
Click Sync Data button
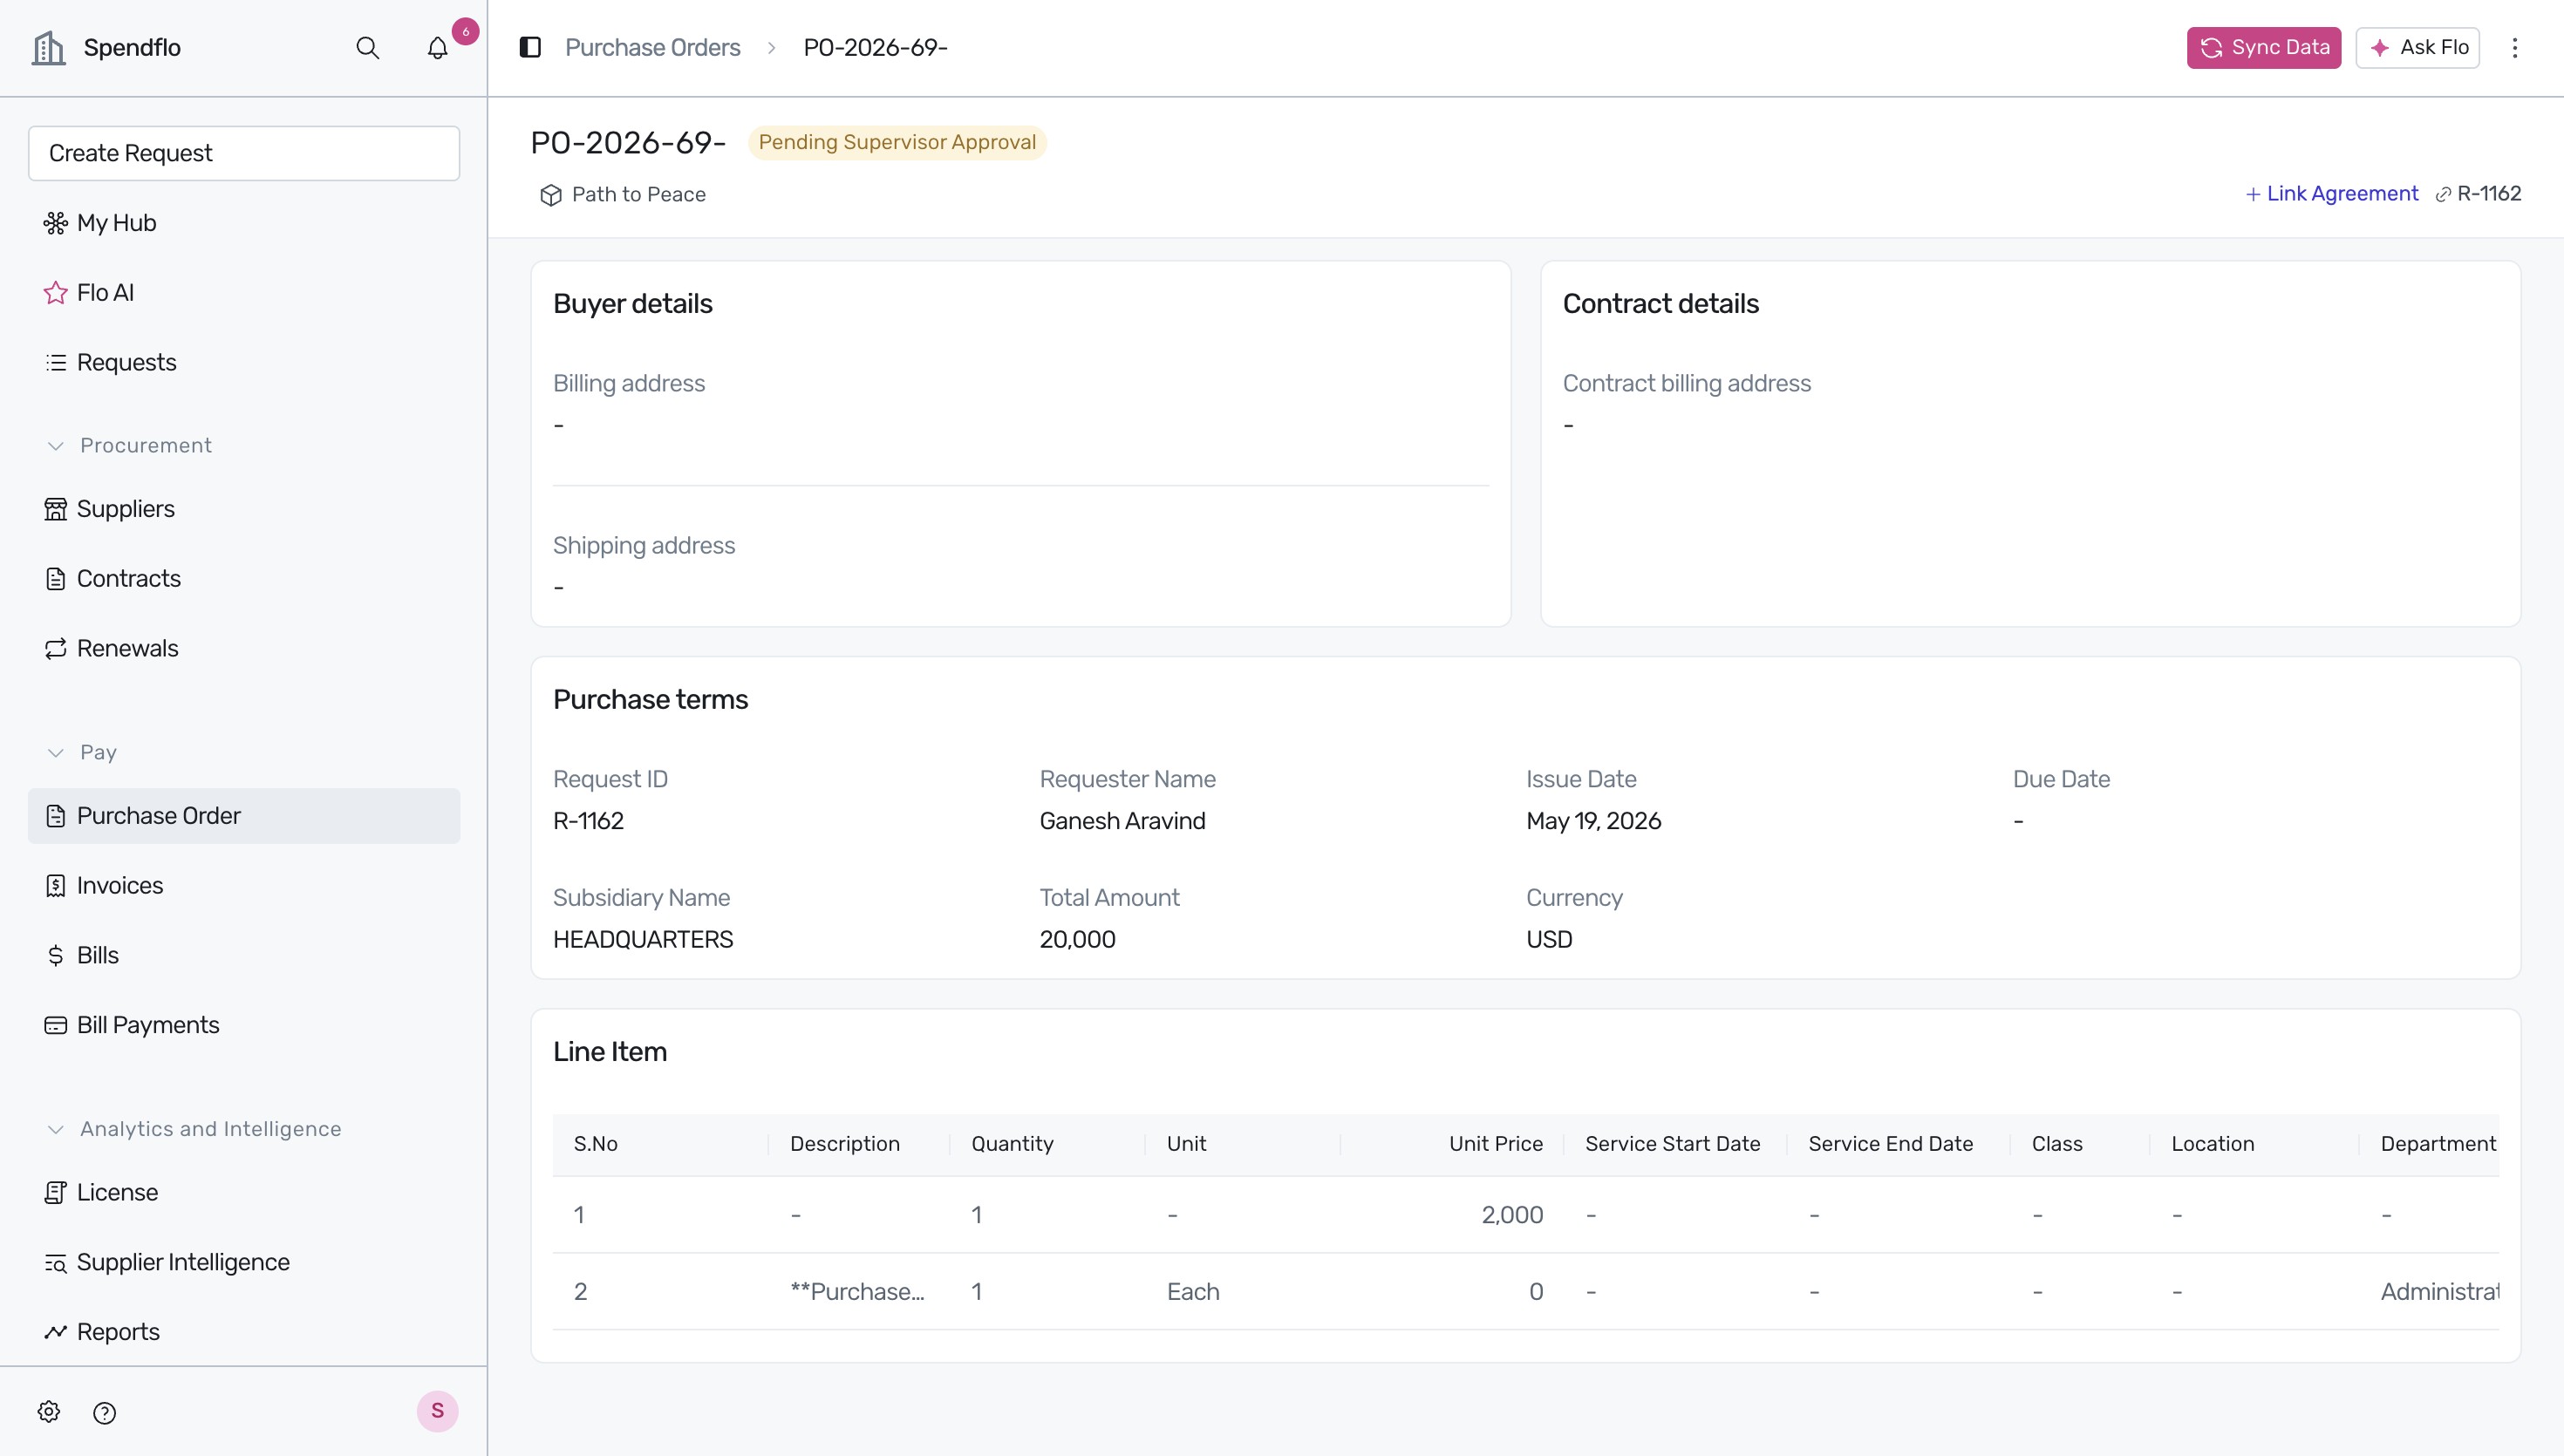[2263, 48]
